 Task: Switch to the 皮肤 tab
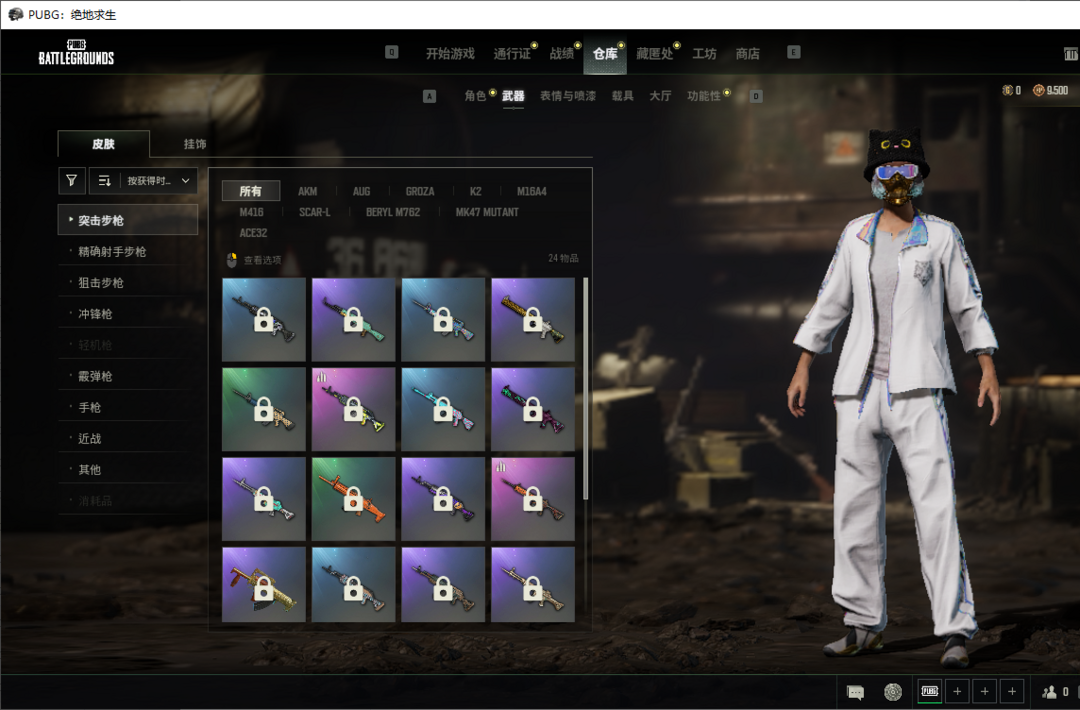point(103,143)
